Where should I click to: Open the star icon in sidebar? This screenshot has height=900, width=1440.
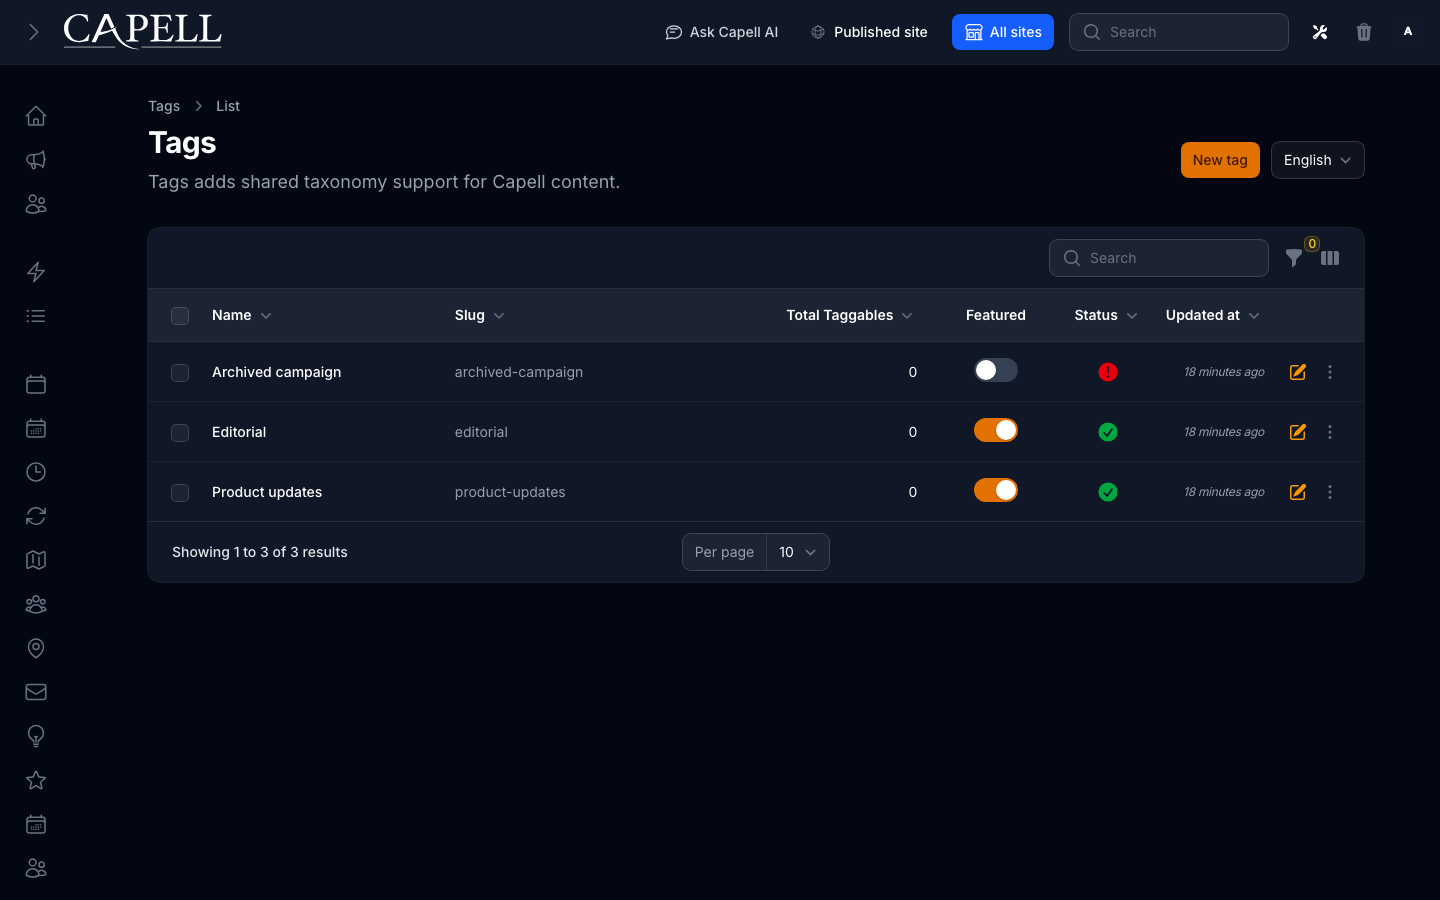[36, 780]
